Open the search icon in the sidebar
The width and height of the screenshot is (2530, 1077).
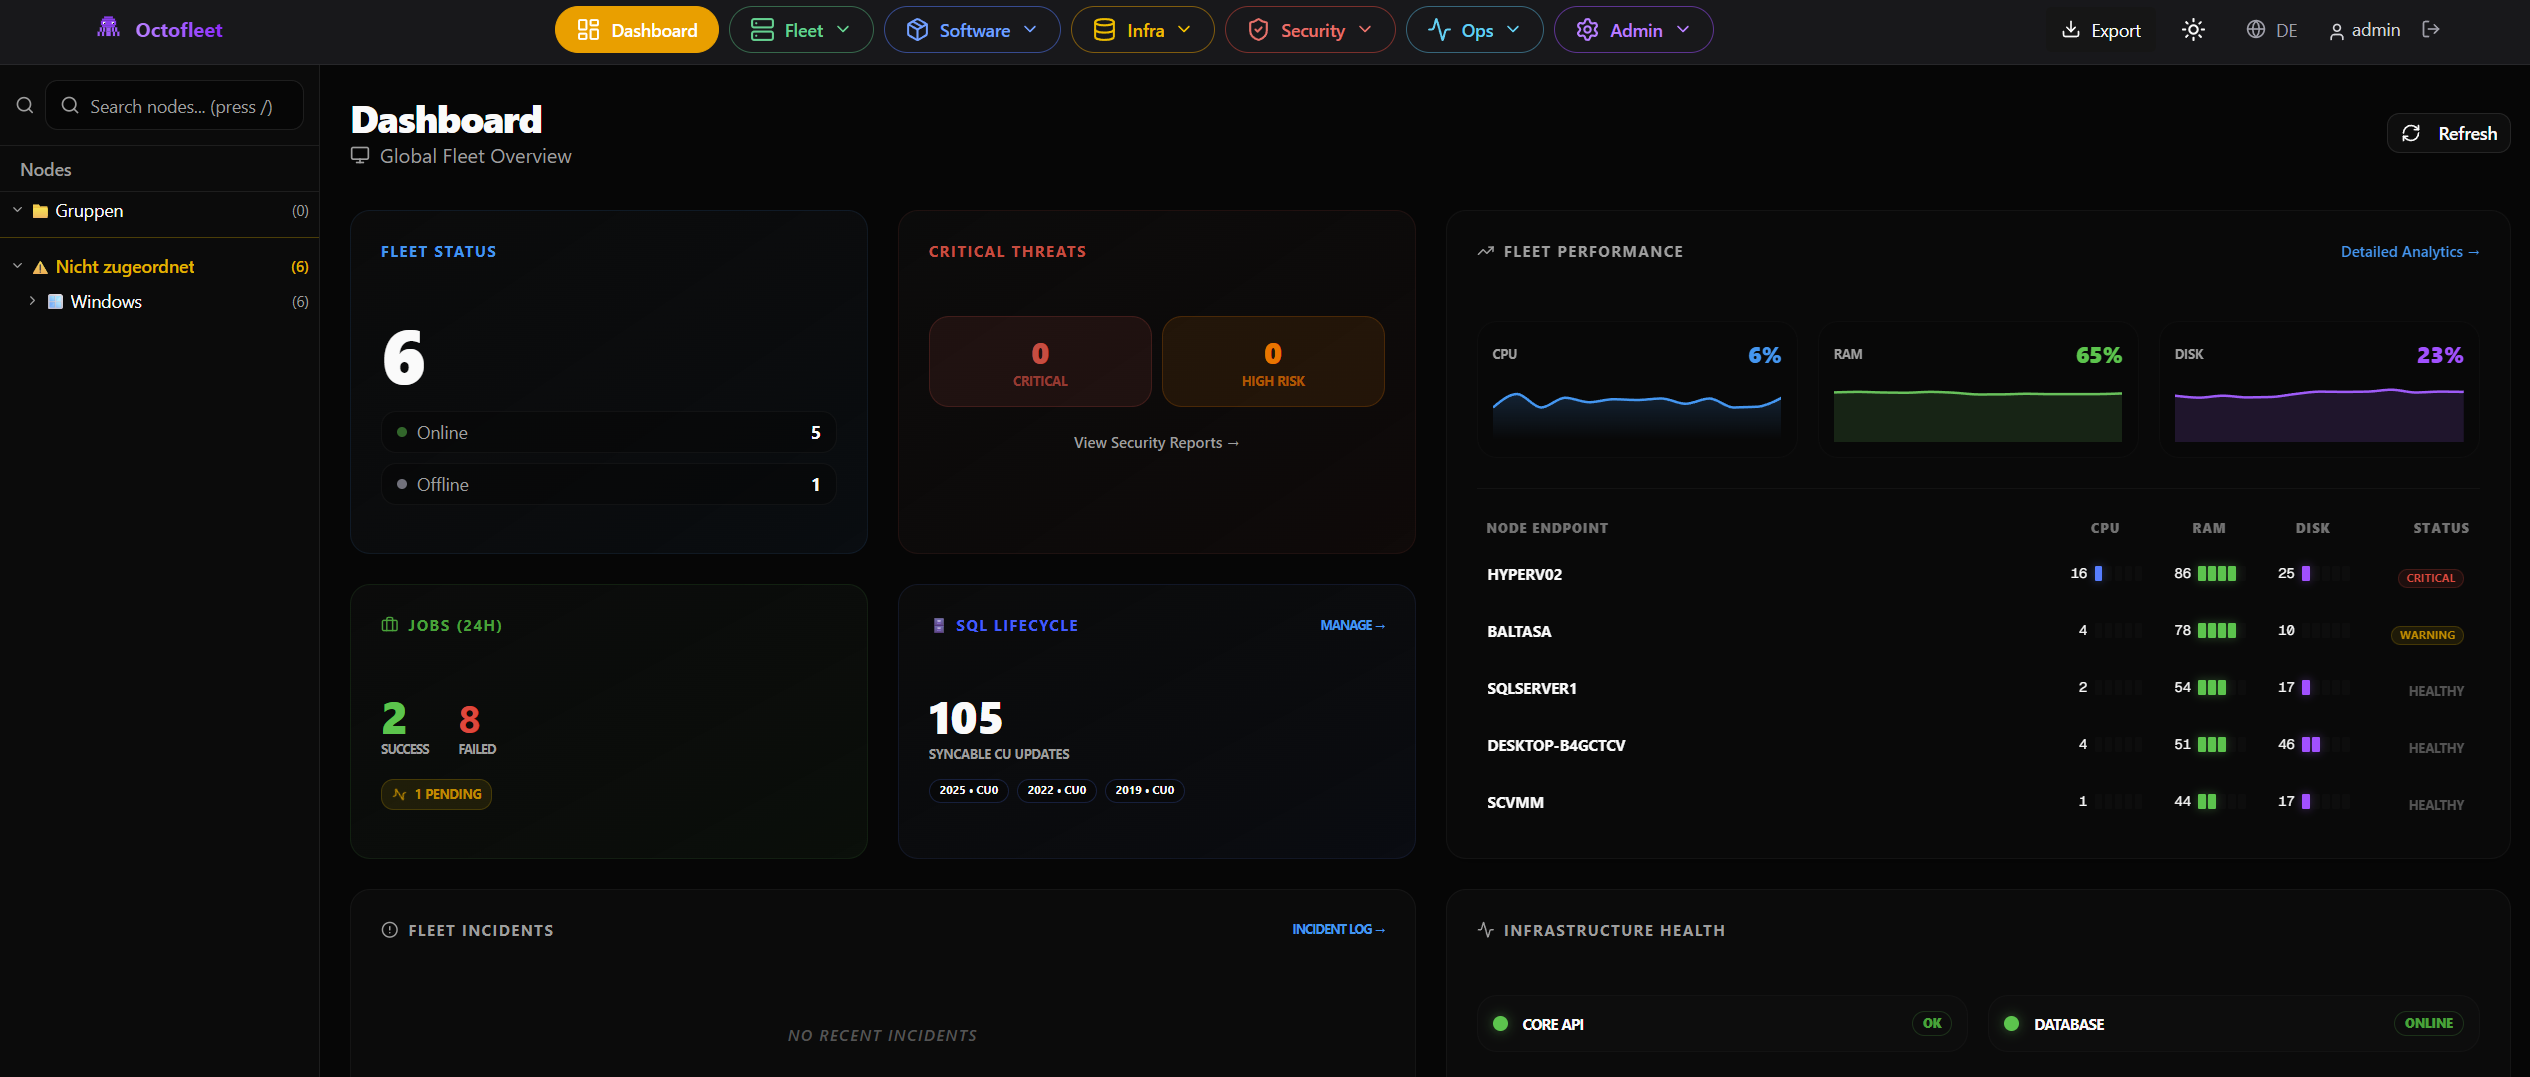[x=25, y=104]
